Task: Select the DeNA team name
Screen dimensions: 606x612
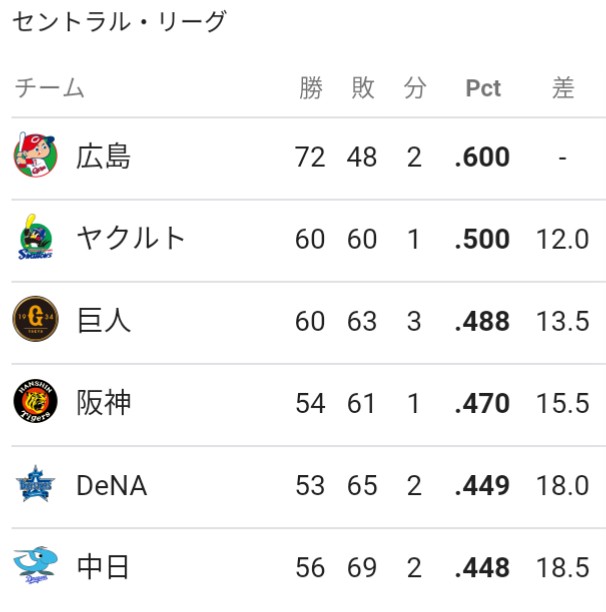Action: [x=112, y=485]
